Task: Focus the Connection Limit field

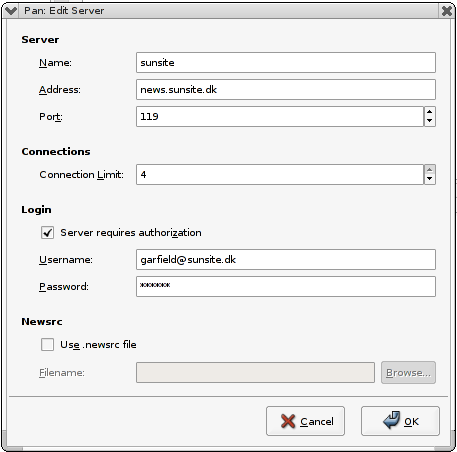Action: tap(280, 174)
